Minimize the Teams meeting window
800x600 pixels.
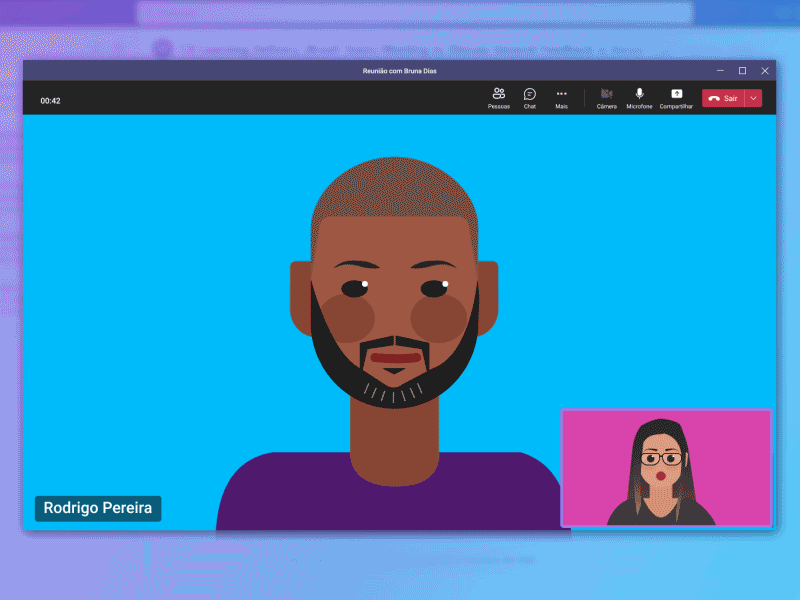[719, 71]
